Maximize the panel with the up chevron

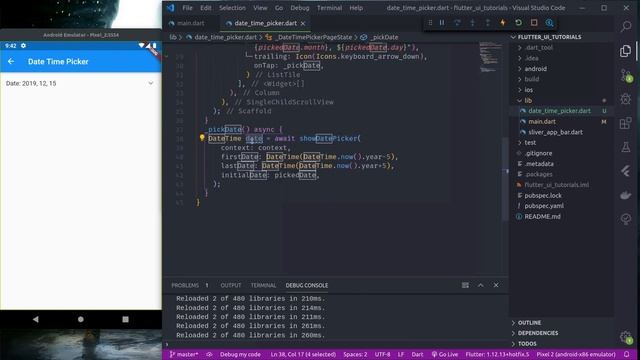[480, 285]
